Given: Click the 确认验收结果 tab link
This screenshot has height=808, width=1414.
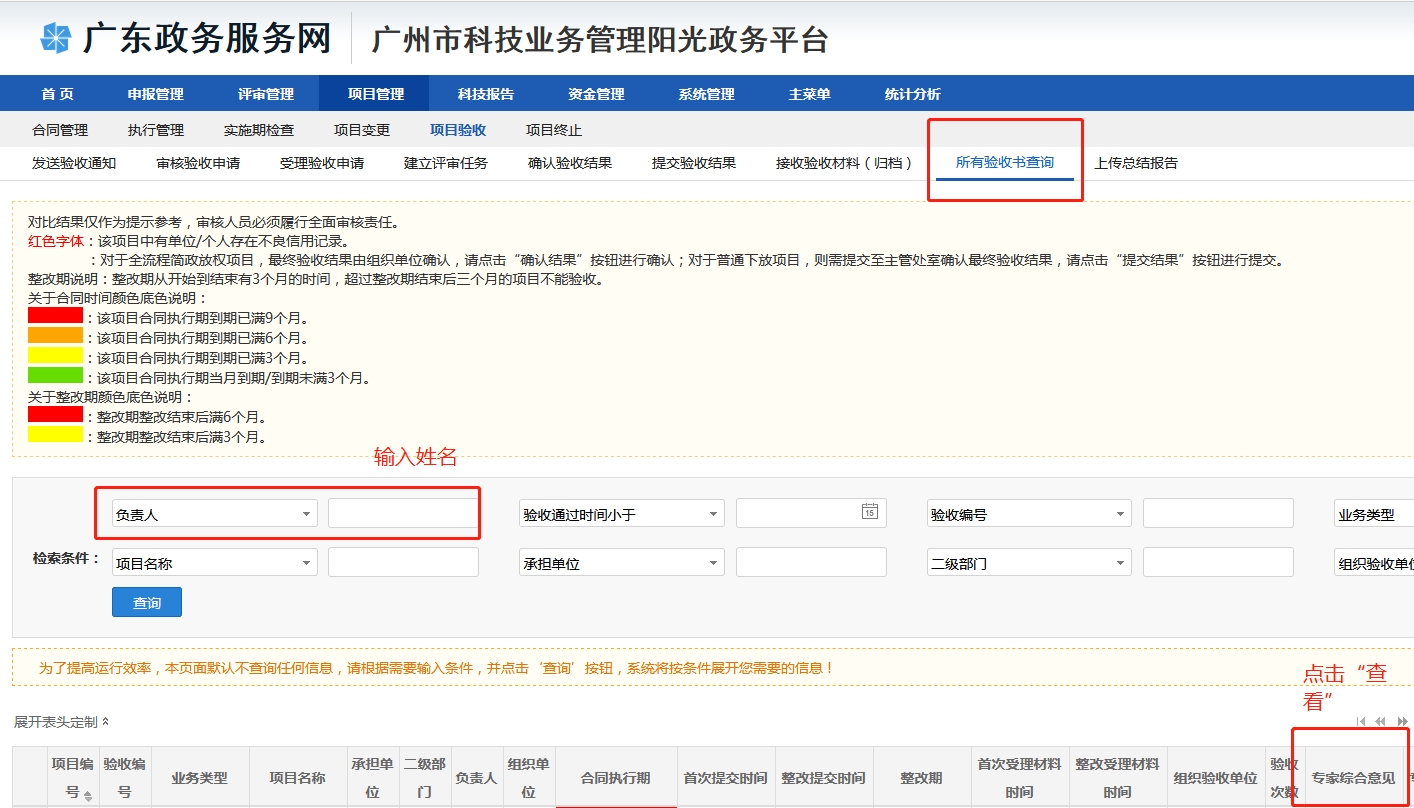Looking at the screenshot, I should click(x=569, y=163).
